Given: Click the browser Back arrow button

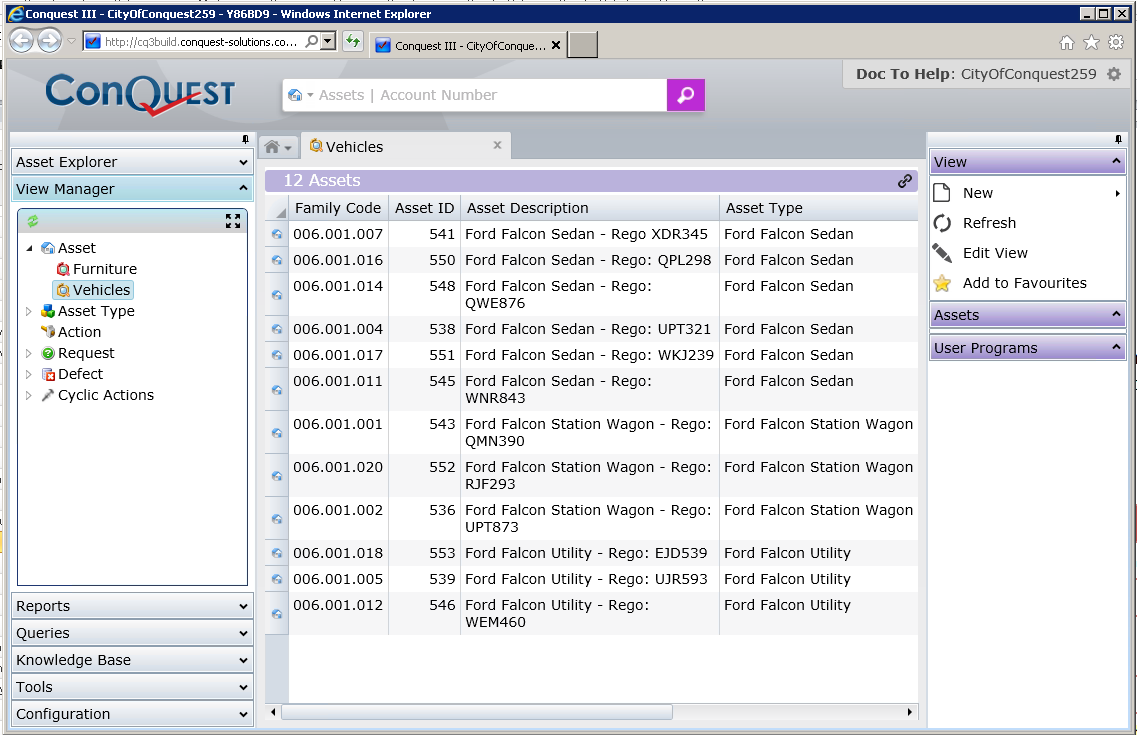Looking at the screenshot, I should 22,41.
